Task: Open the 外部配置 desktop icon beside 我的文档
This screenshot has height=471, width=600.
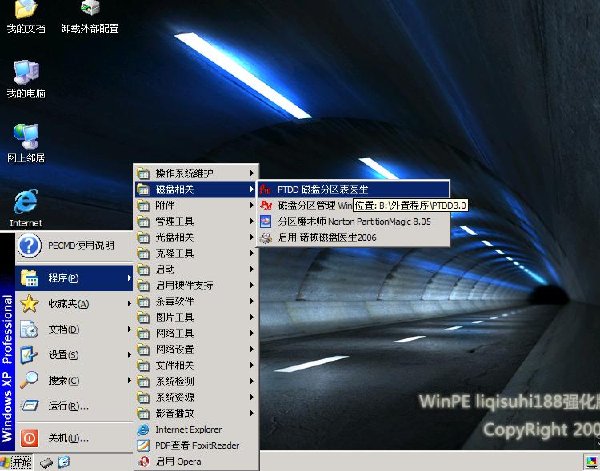Action: (x=90, y=16)
